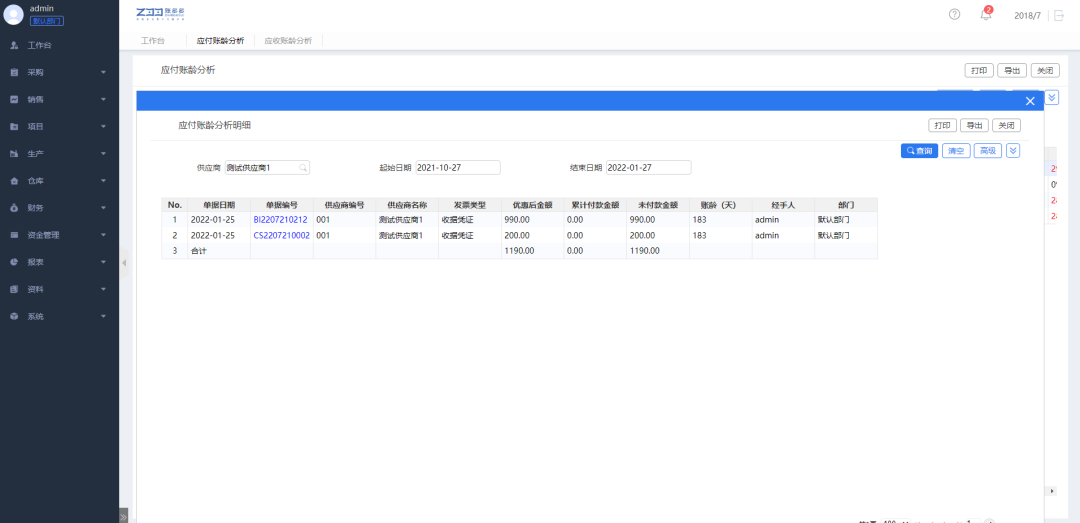Click the 清空 button
Viewport: 1080px width, 523px height.
956,150
